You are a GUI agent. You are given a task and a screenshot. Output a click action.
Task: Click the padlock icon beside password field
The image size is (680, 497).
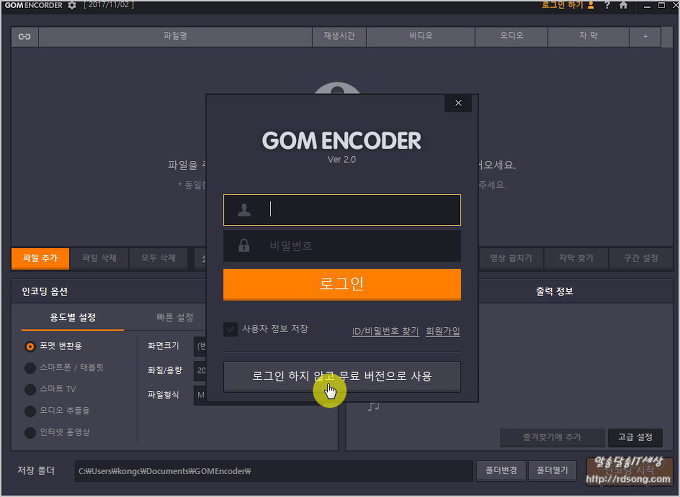[x=244, y=246]
